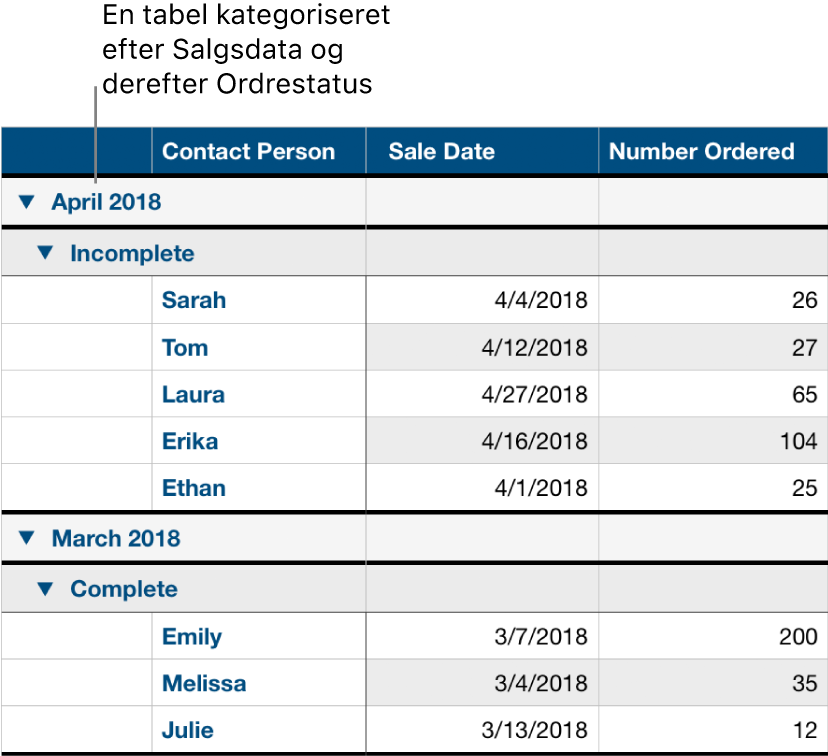Collapse the March 2018 group triangle
828x756 pixels.
[x=25, y=539]
